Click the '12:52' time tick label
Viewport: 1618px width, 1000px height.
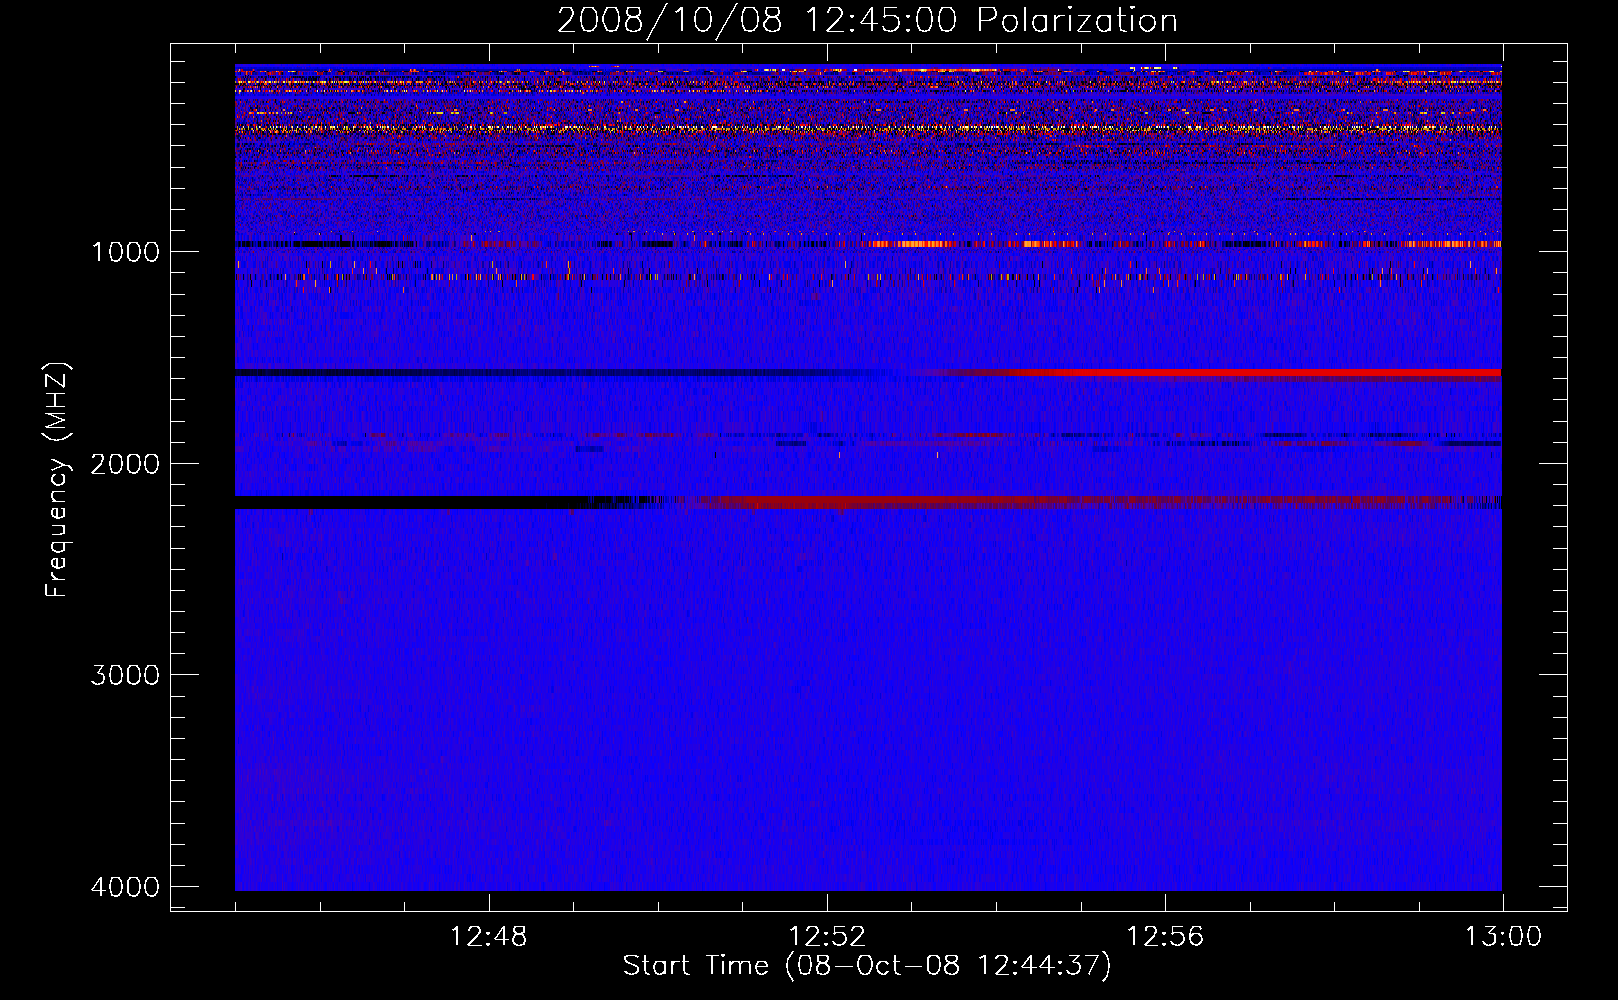click(x=826, y=937)
